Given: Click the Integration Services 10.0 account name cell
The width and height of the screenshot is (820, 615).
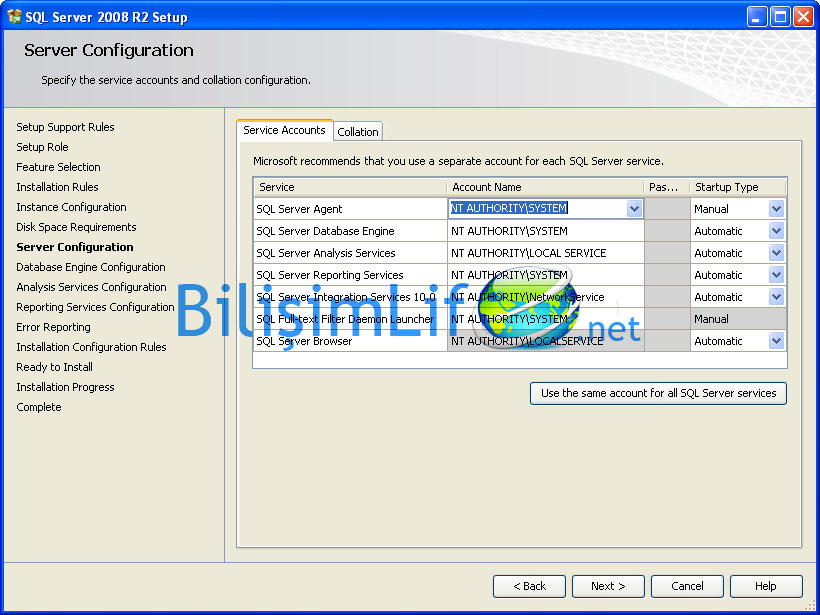Looking at the screenshot, I should (x=545, y=297).
